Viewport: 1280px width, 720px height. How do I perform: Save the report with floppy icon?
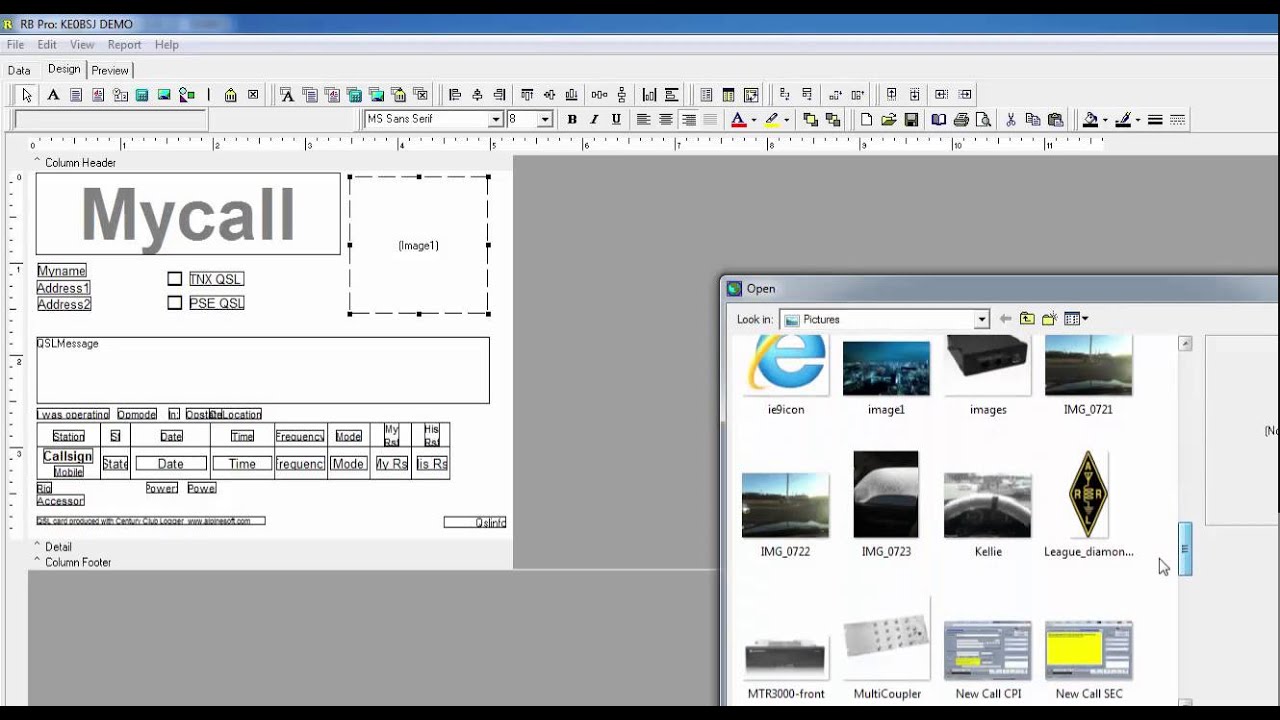[x=911, y=120]
